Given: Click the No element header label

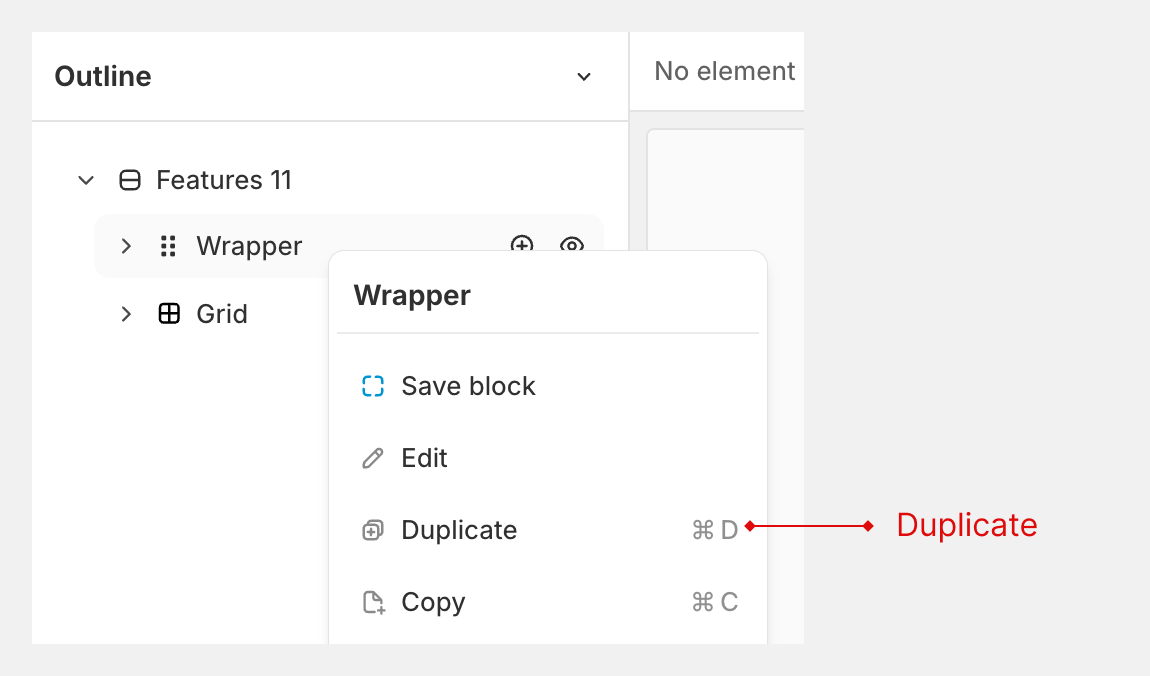Looking at the screenshot, I should tap(725, 71).
